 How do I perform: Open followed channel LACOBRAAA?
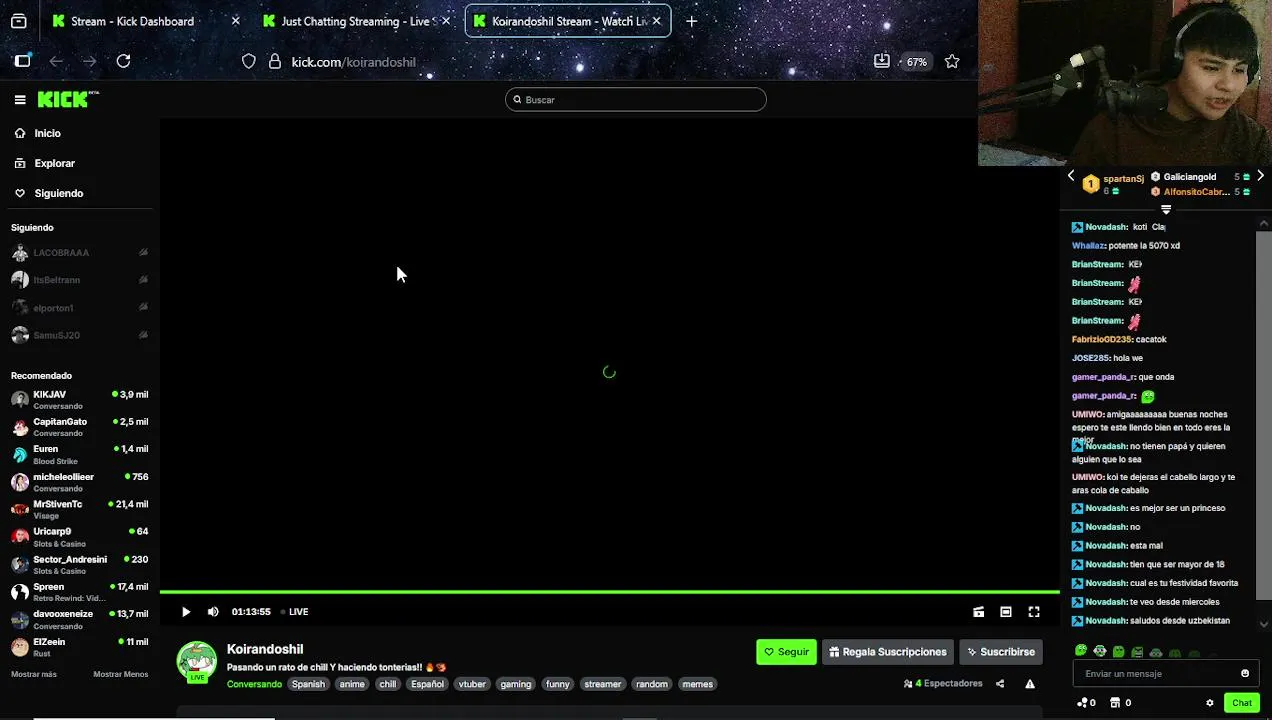[80, 253]
